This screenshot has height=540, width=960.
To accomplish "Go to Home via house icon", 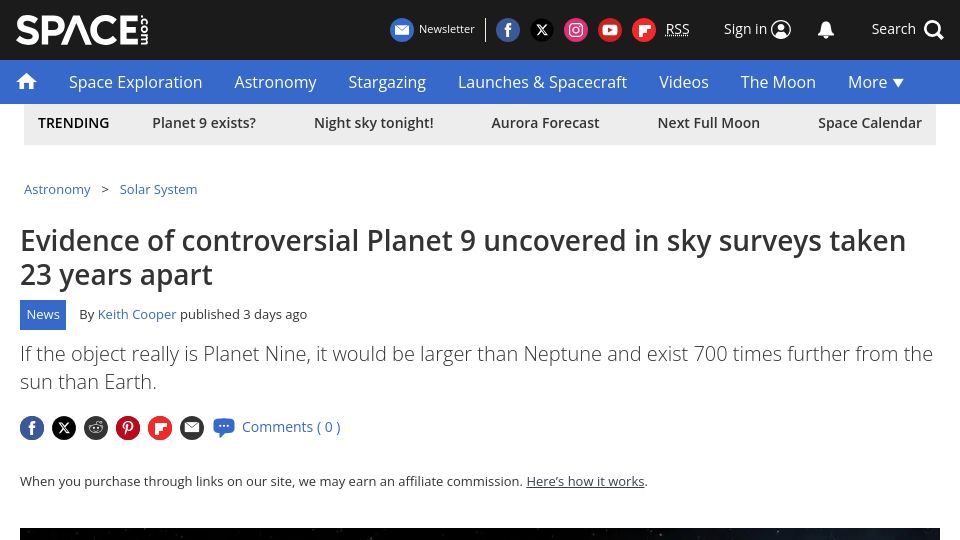I will [26, 81].
